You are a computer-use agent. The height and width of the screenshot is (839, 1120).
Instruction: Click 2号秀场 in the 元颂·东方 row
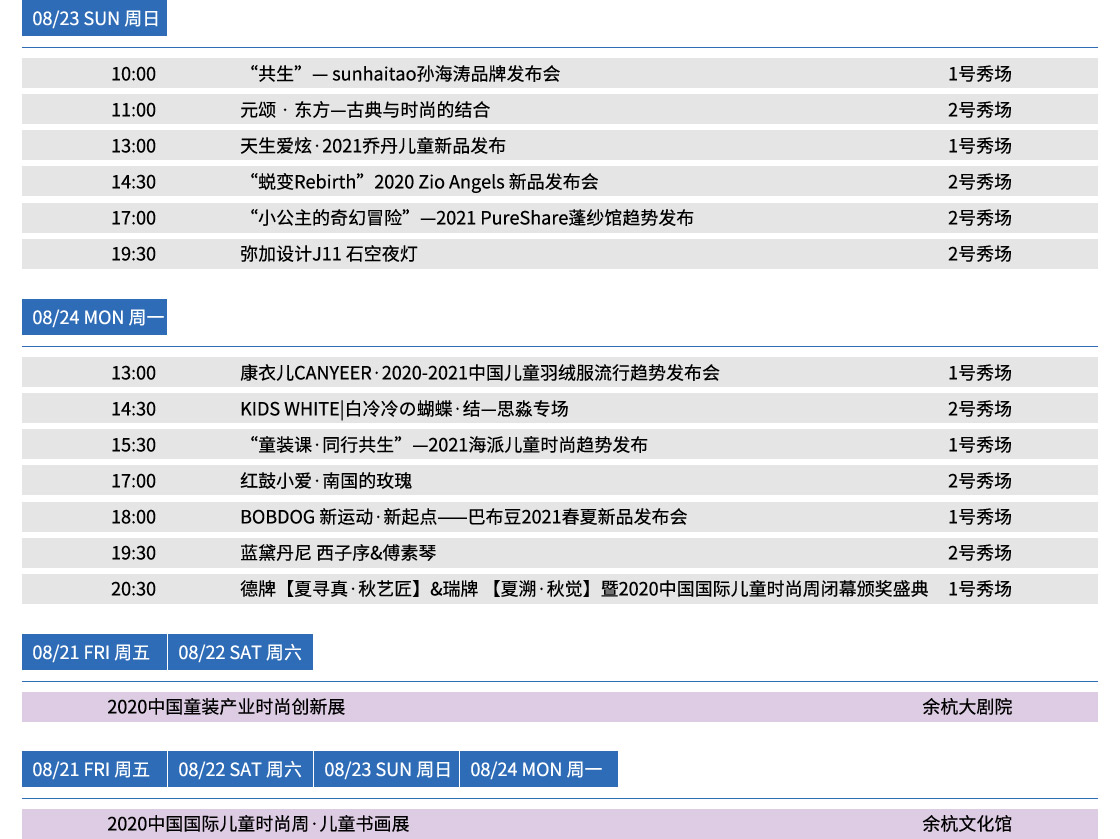pyautogui.click(x=980, y=110)
